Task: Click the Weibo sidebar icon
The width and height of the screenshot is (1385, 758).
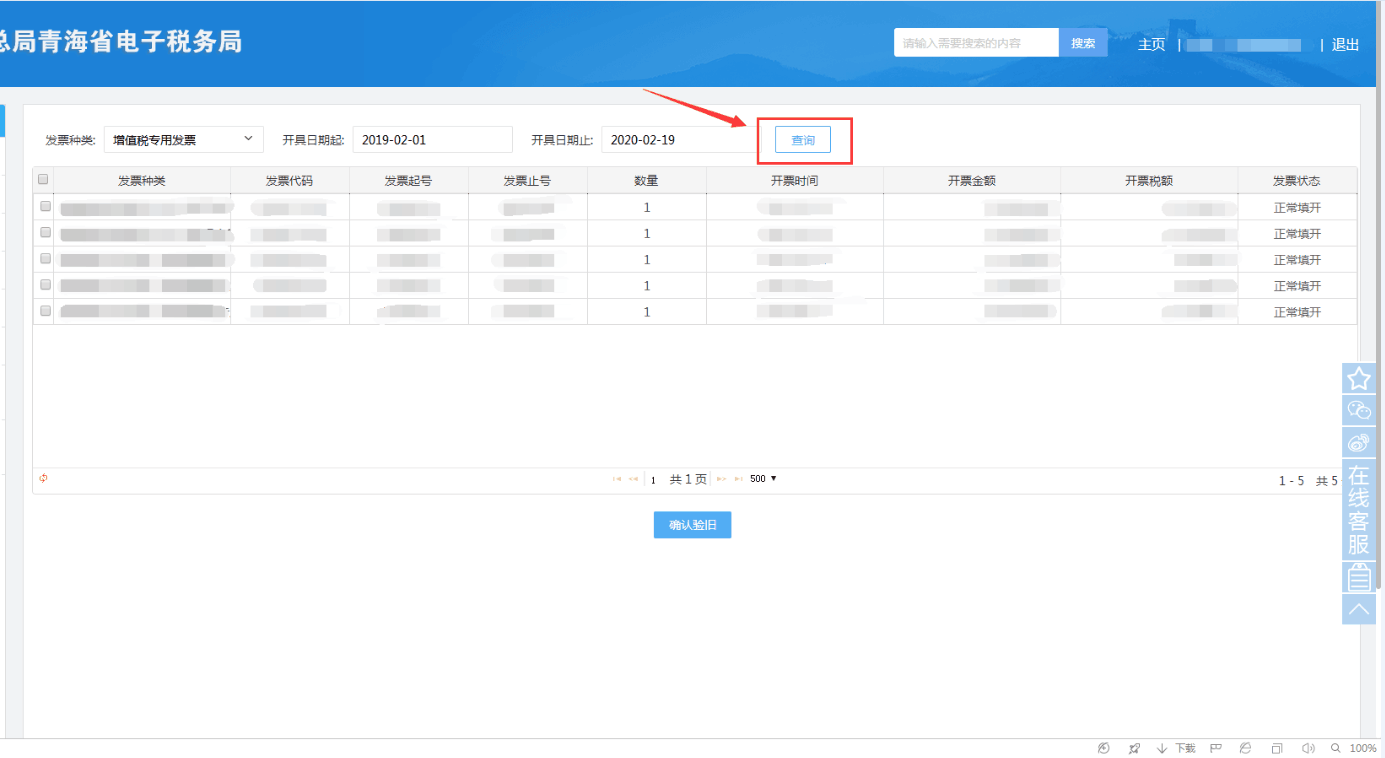Action: tap(1359, 442)
